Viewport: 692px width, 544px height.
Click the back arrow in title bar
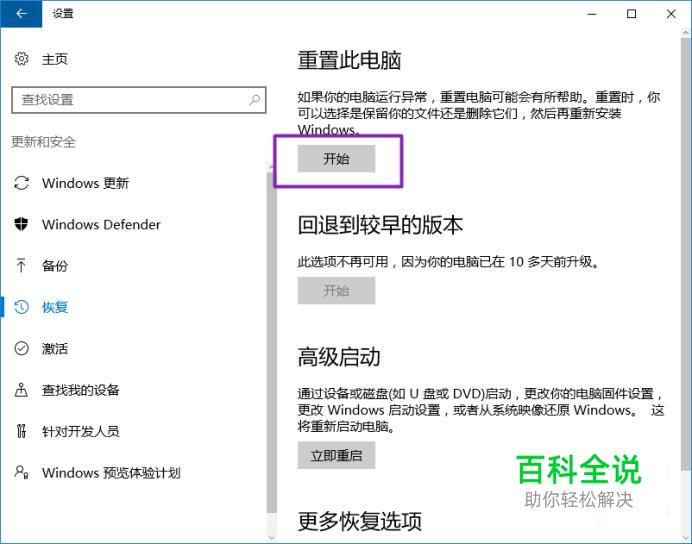[21, 14]
